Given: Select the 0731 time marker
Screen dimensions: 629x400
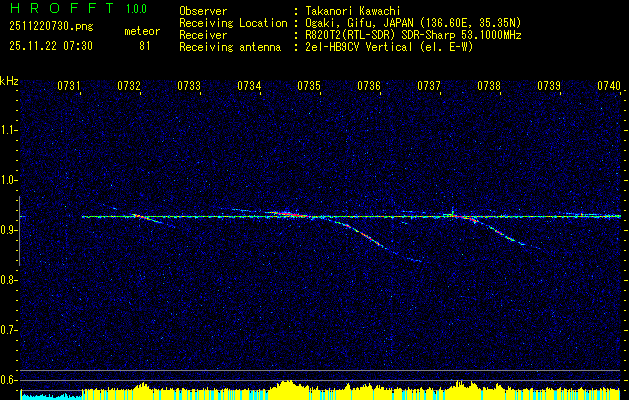Looking at the screenshot, I should tap(69, 86).
